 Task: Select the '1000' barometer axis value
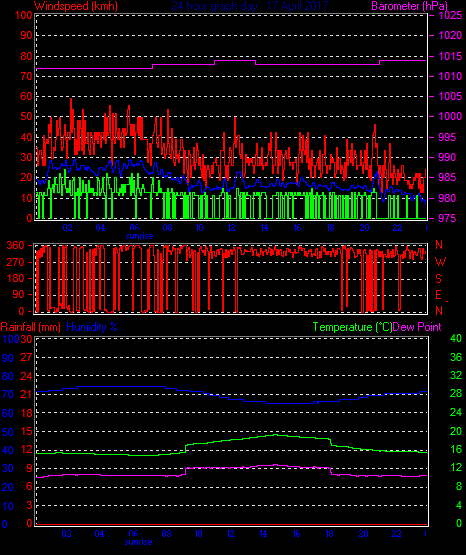click(x=450, y=116)
